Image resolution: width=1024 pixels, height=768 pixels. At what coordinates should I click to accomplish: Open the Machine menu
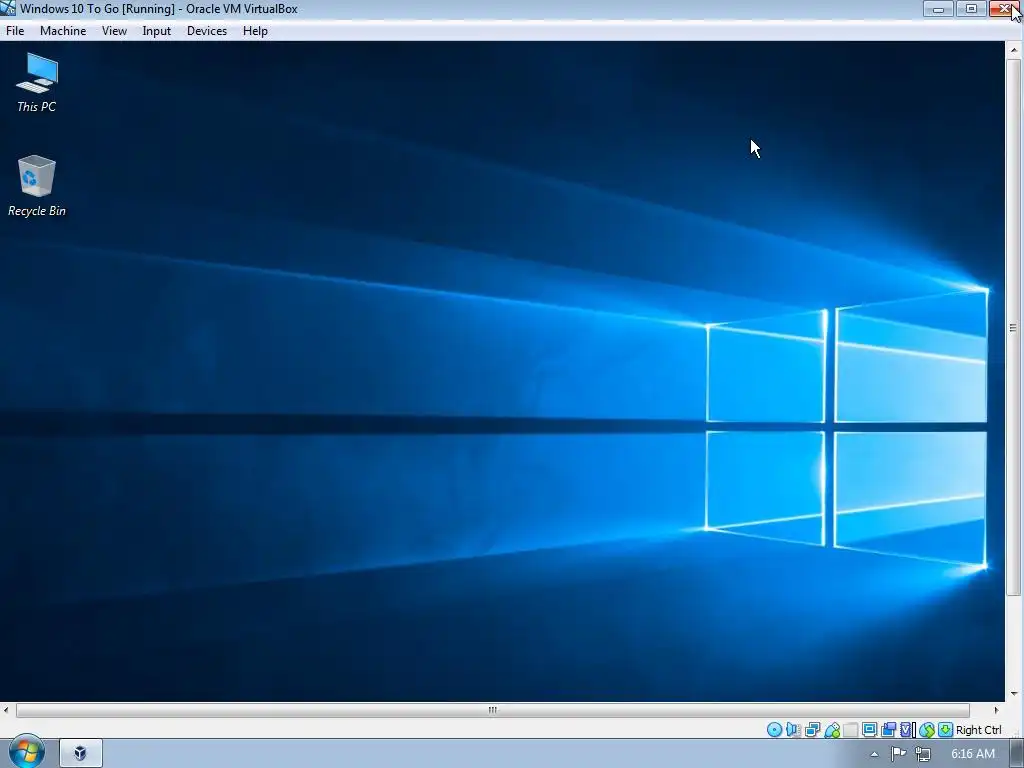(63, 31)
